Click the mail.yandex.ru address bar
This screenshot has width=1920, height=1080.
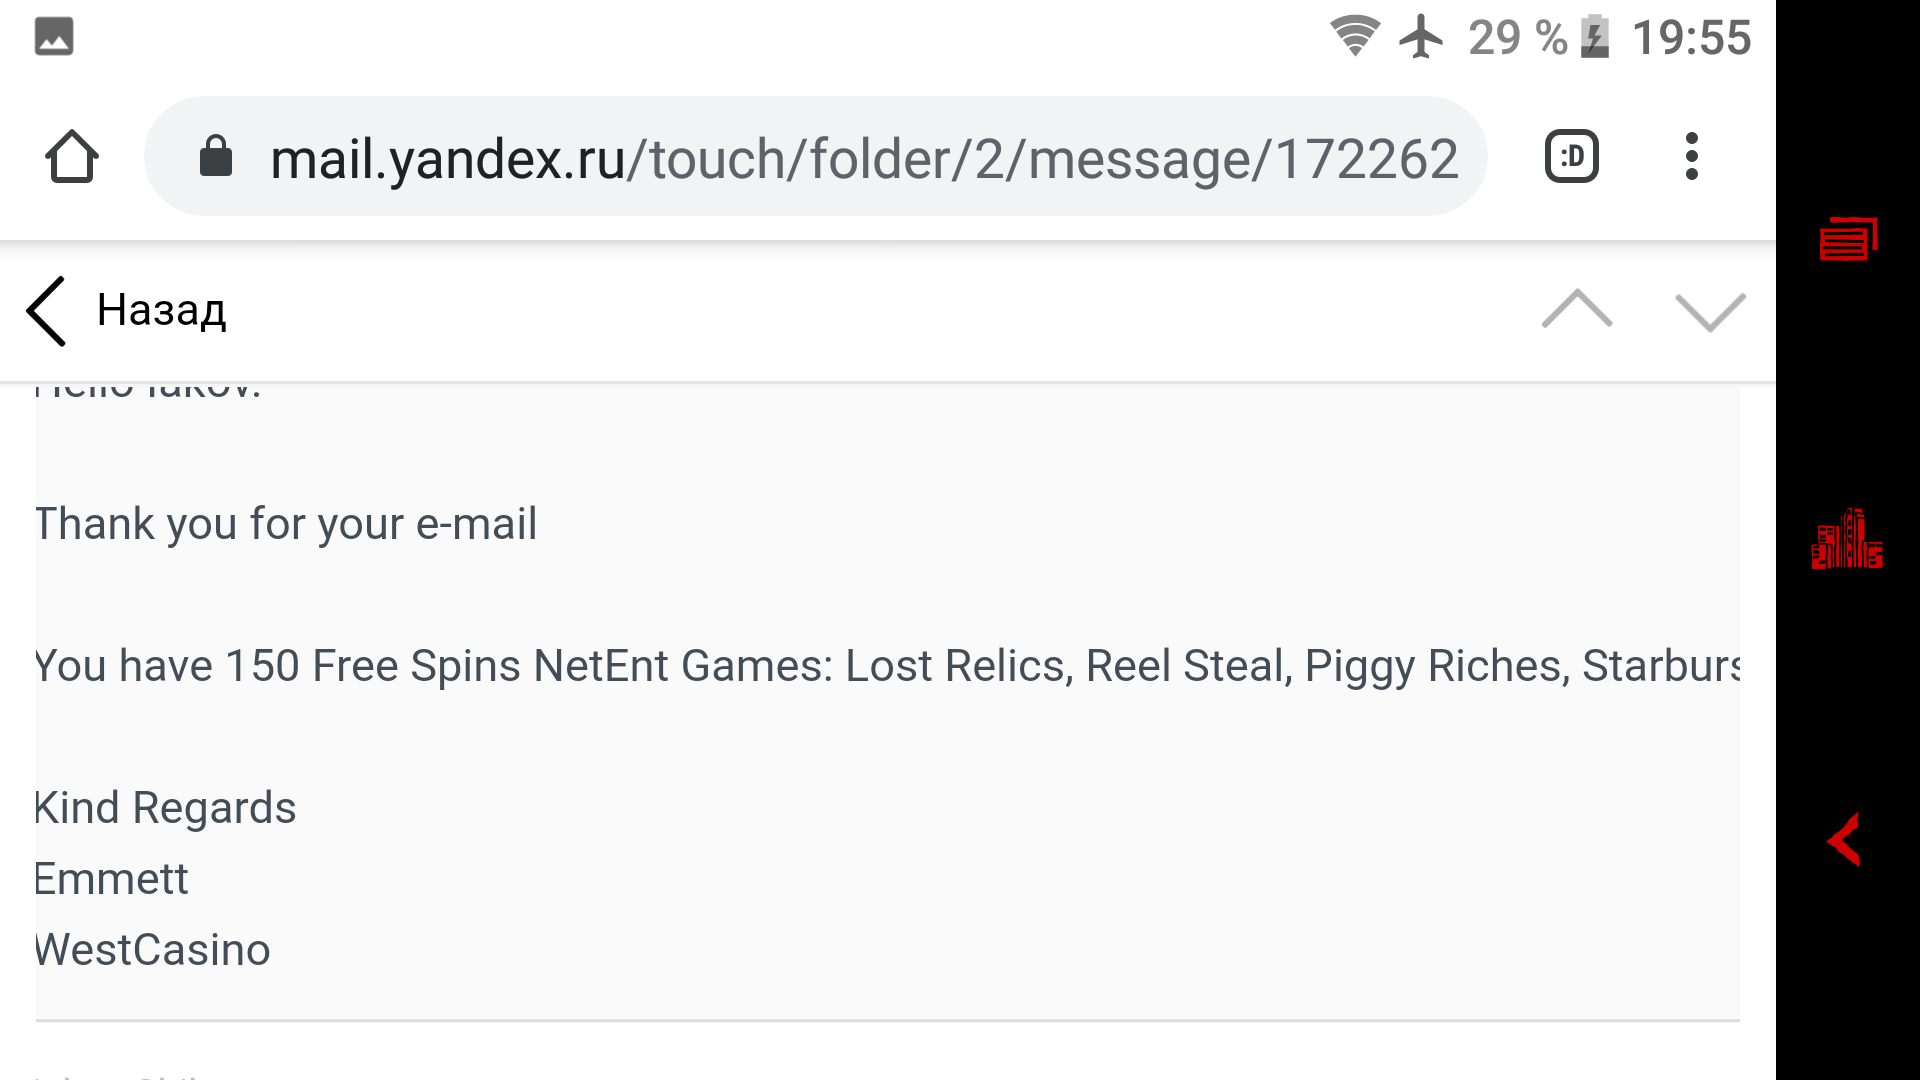coord(860,158)
